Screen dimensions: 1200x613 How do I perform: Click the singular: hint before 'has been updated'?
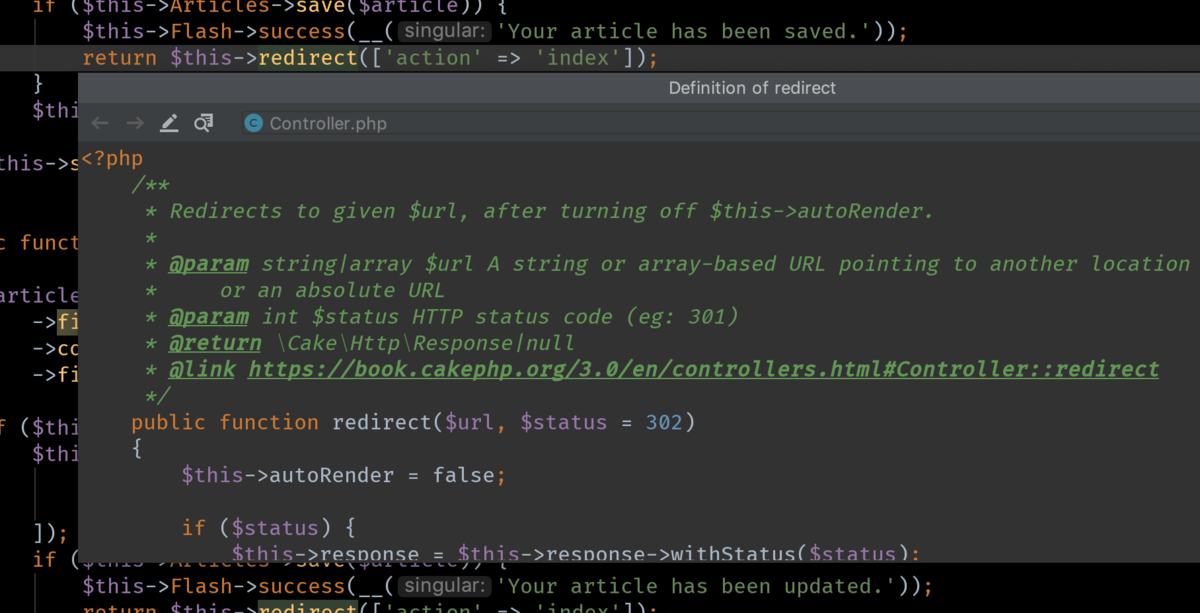pyautogui.click(x=444, y=586)
